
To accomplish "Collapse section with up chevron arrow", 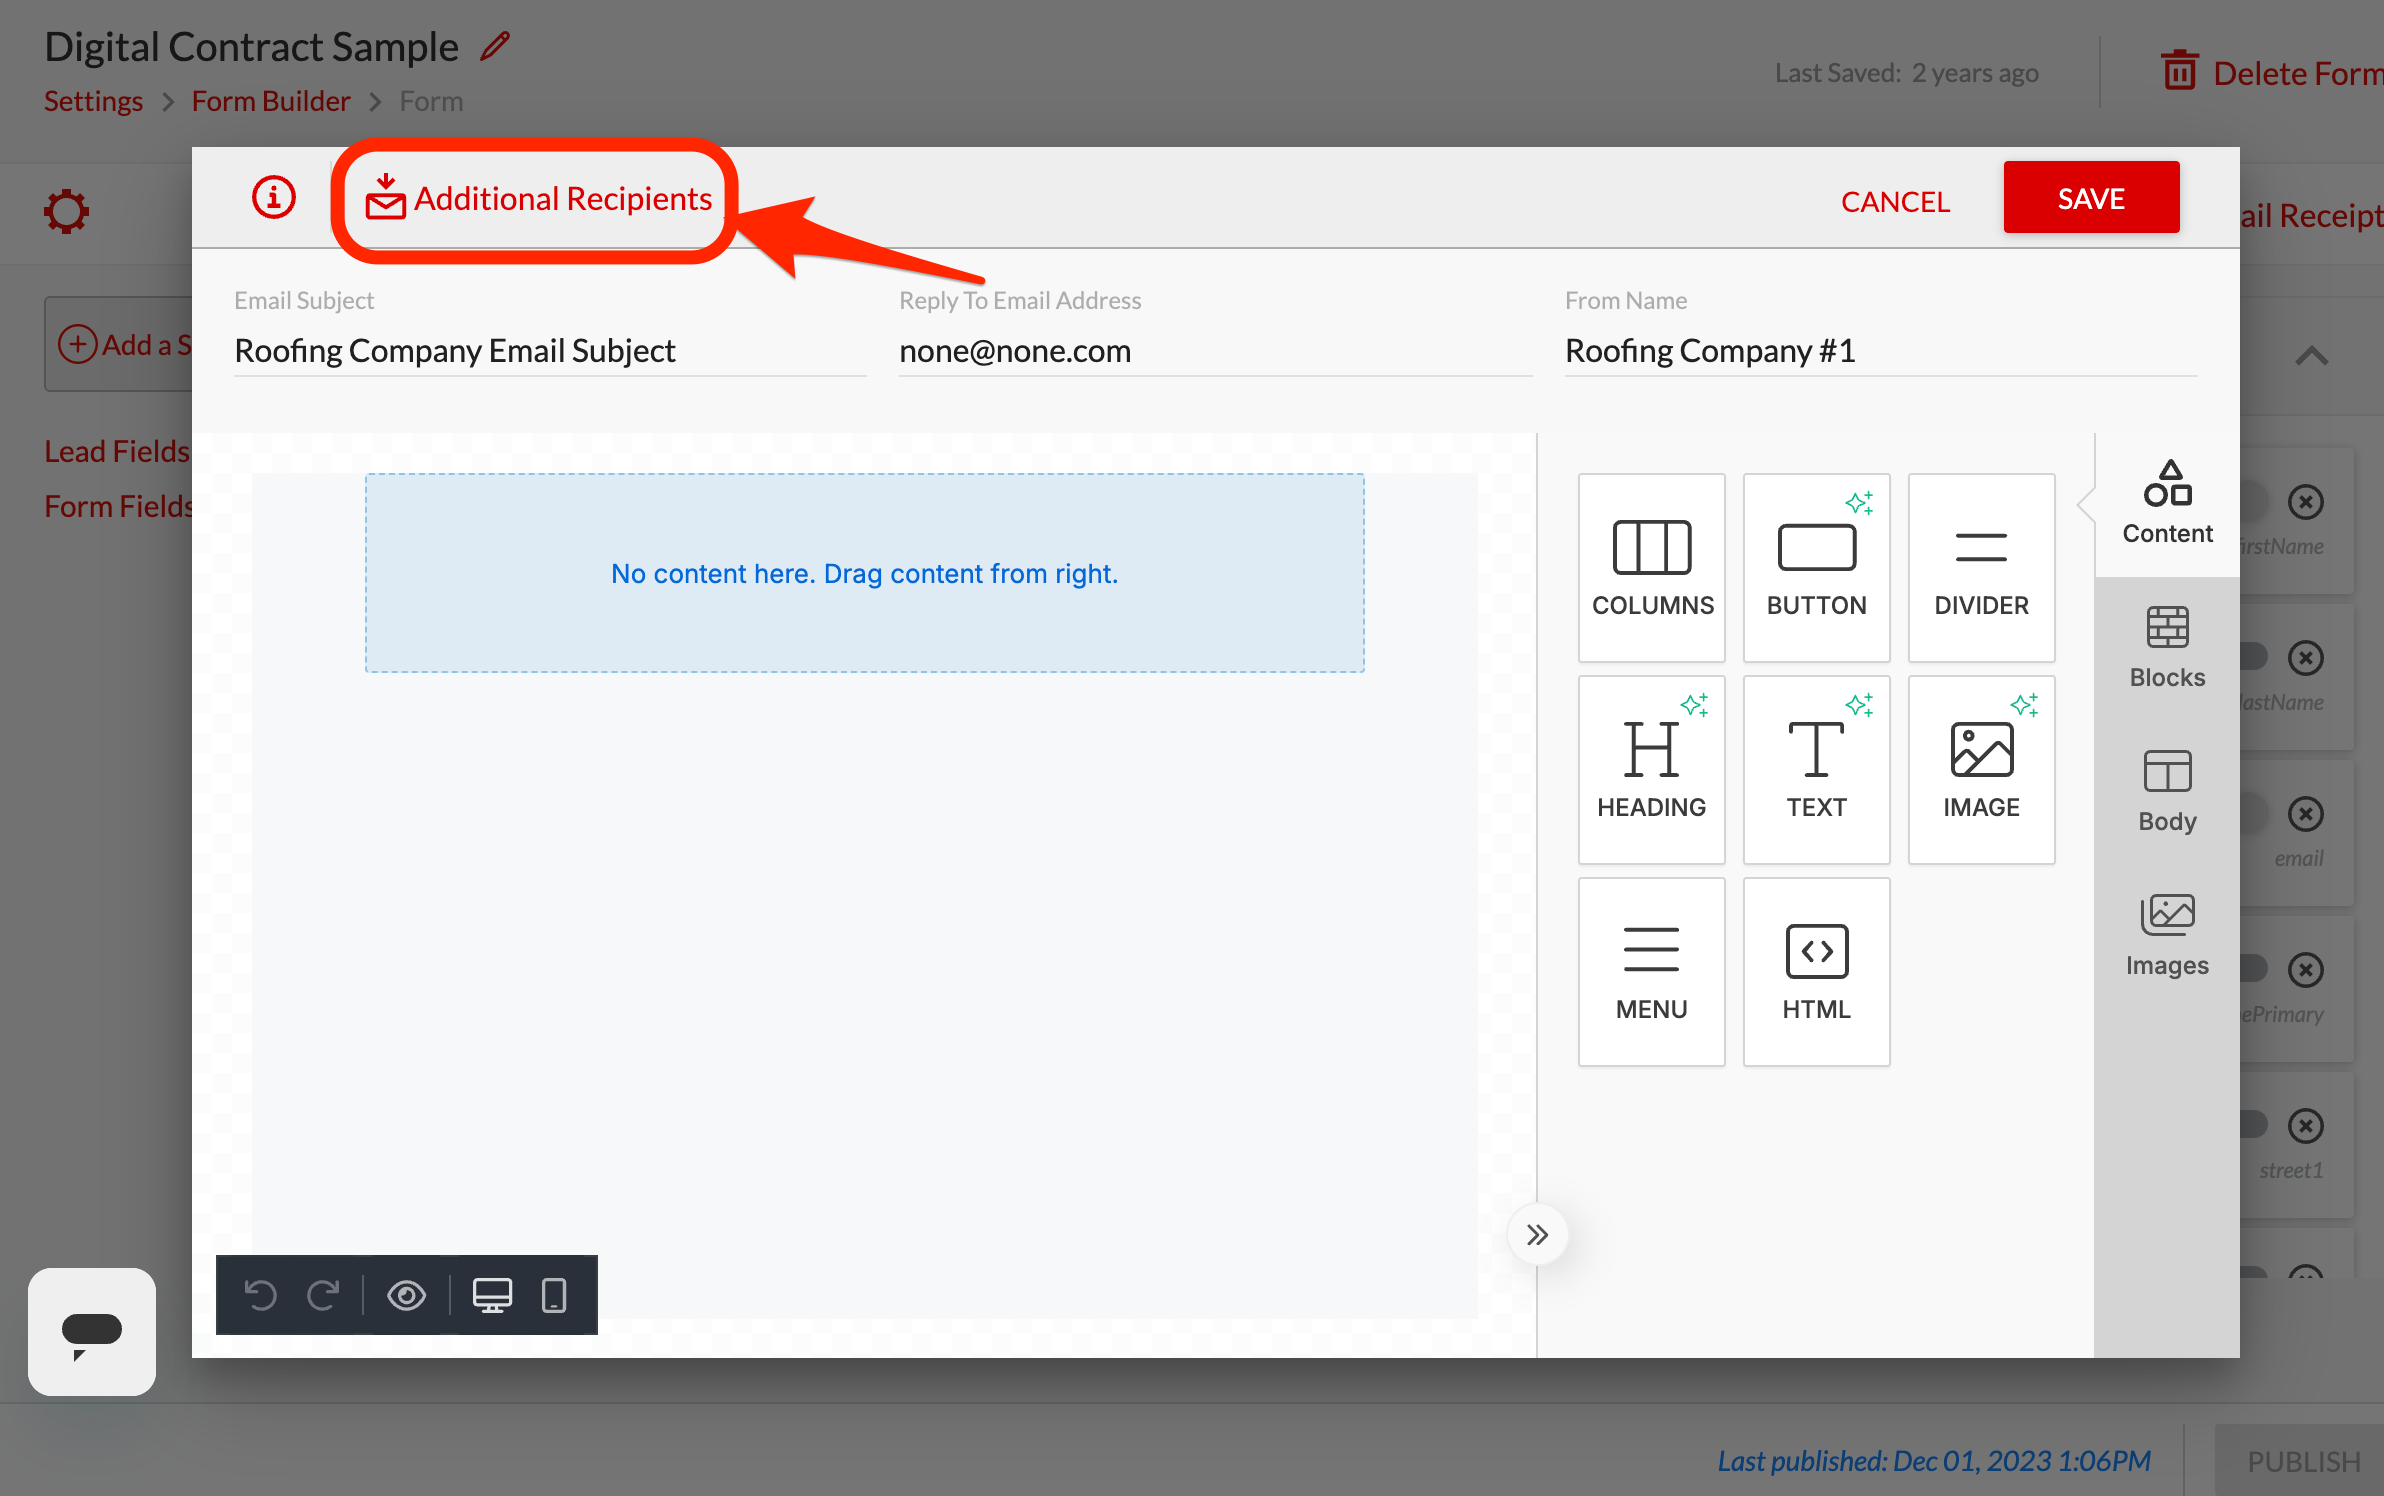I will [x=2311, y=355].
